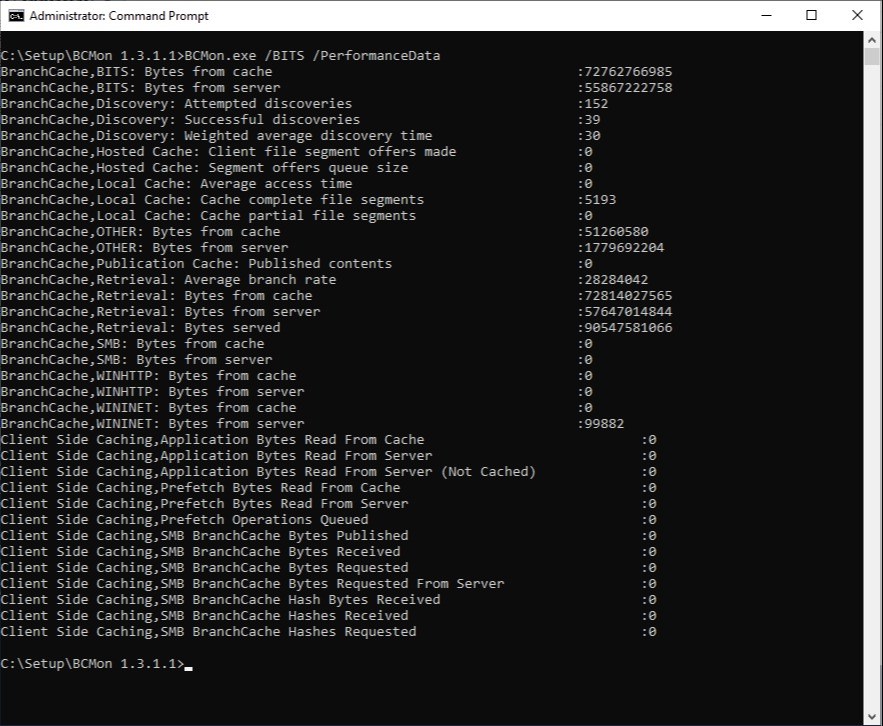Click the scrollbar down arrow
Image resolution: width=883 pixels, height=726 pixels.
click(x=872, y=716)
